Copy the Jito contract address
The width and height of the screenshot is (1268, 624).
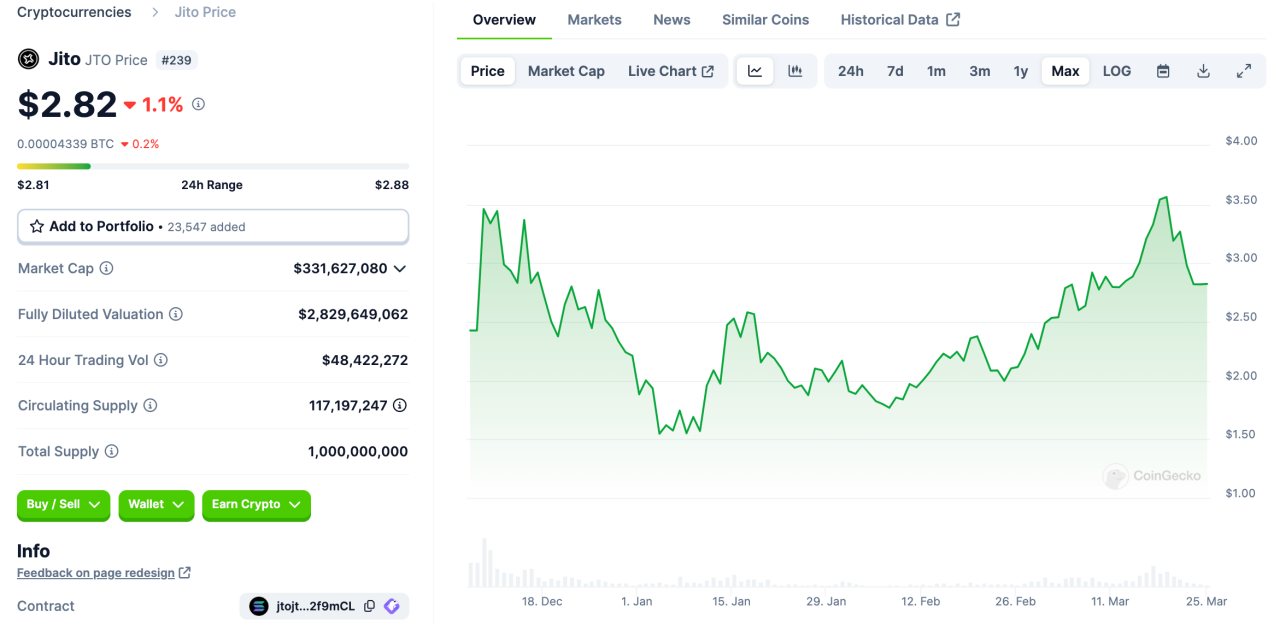(x=370, y=606)
